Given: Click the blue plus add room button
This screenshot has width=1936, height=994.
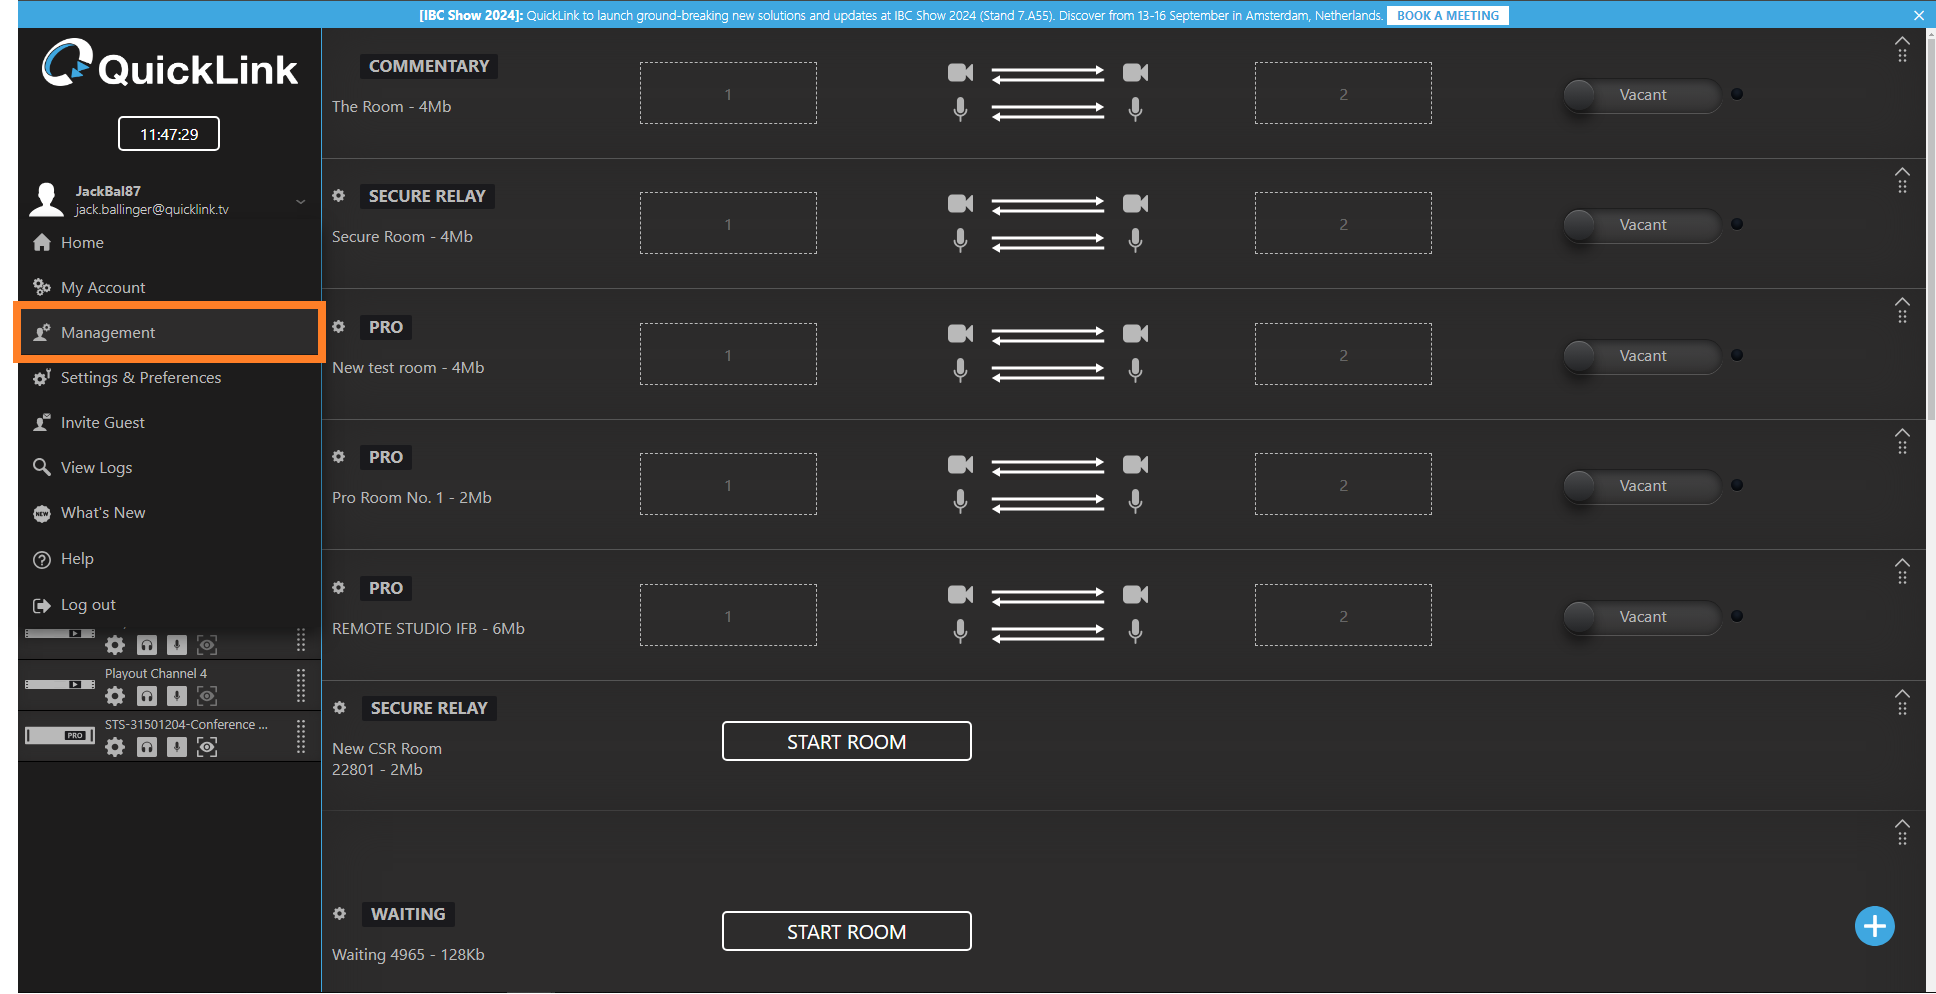Looking at the screenshot, I should [1874, 926].
